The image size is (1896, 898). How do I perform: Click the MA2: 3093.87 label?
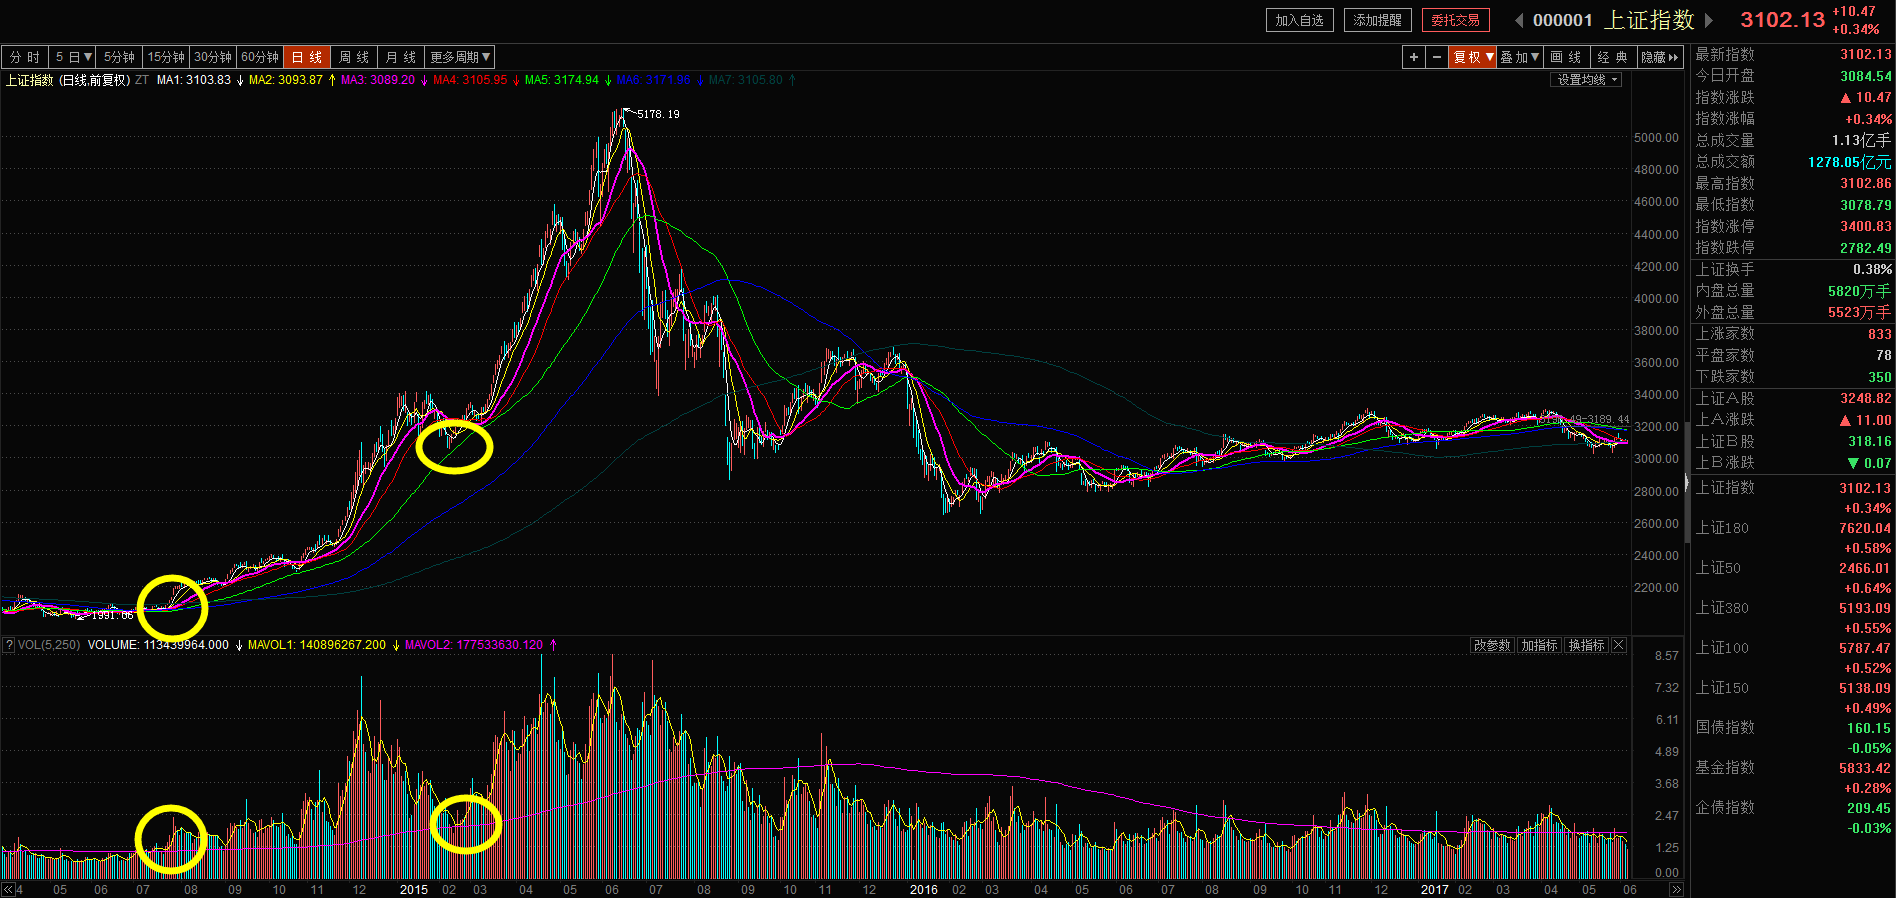(x=286, y=80)
